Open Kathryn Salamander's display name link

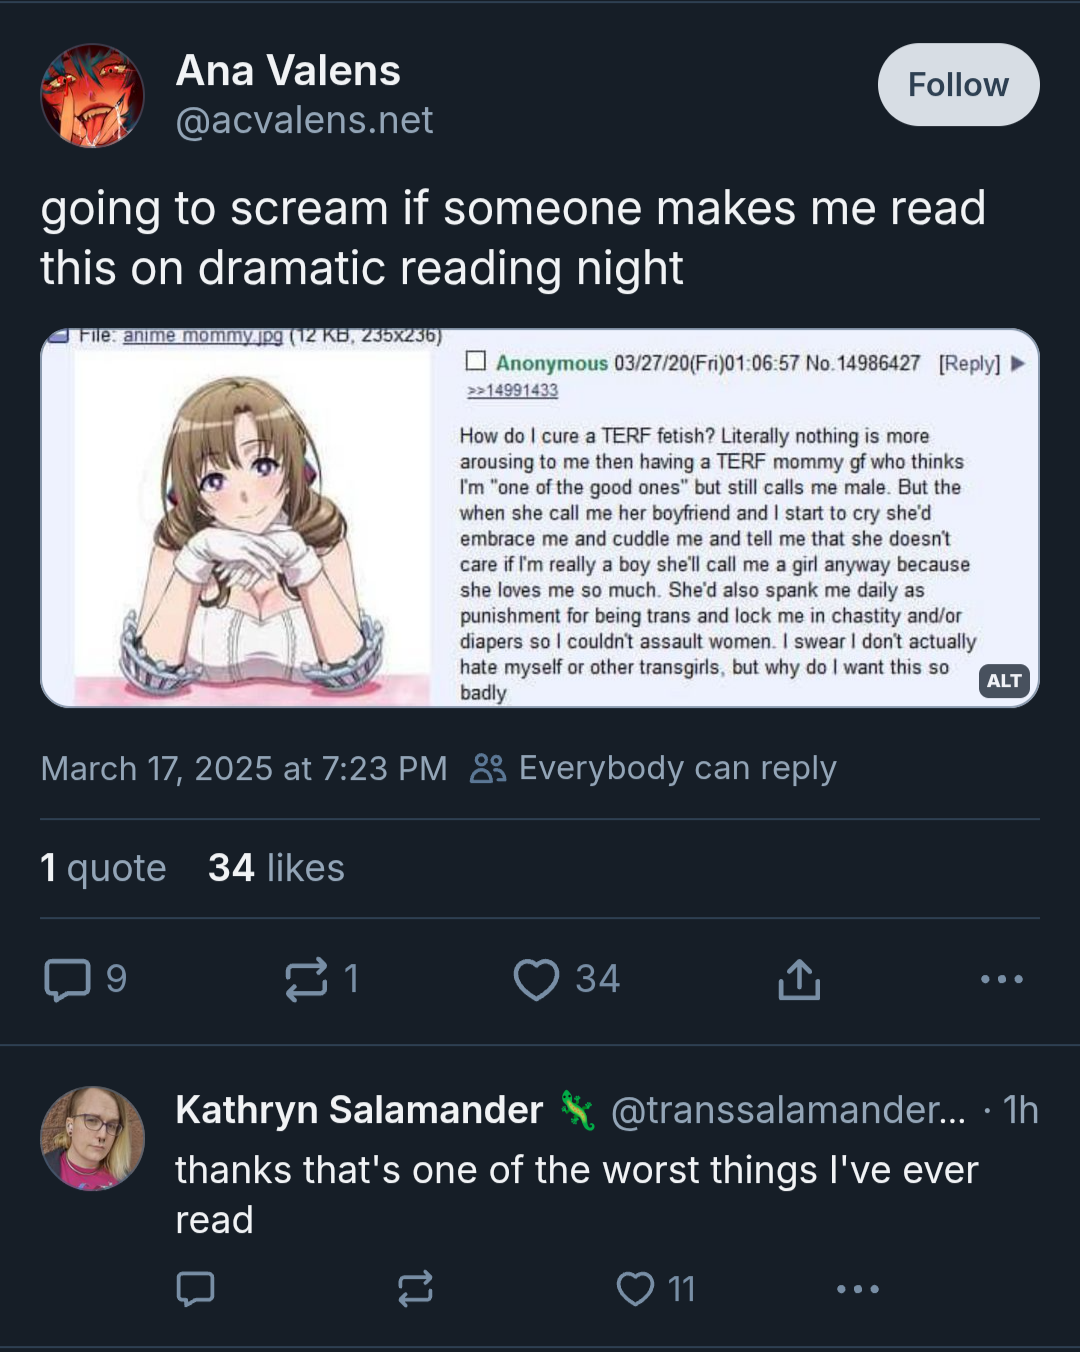[x=359, y=1110]
